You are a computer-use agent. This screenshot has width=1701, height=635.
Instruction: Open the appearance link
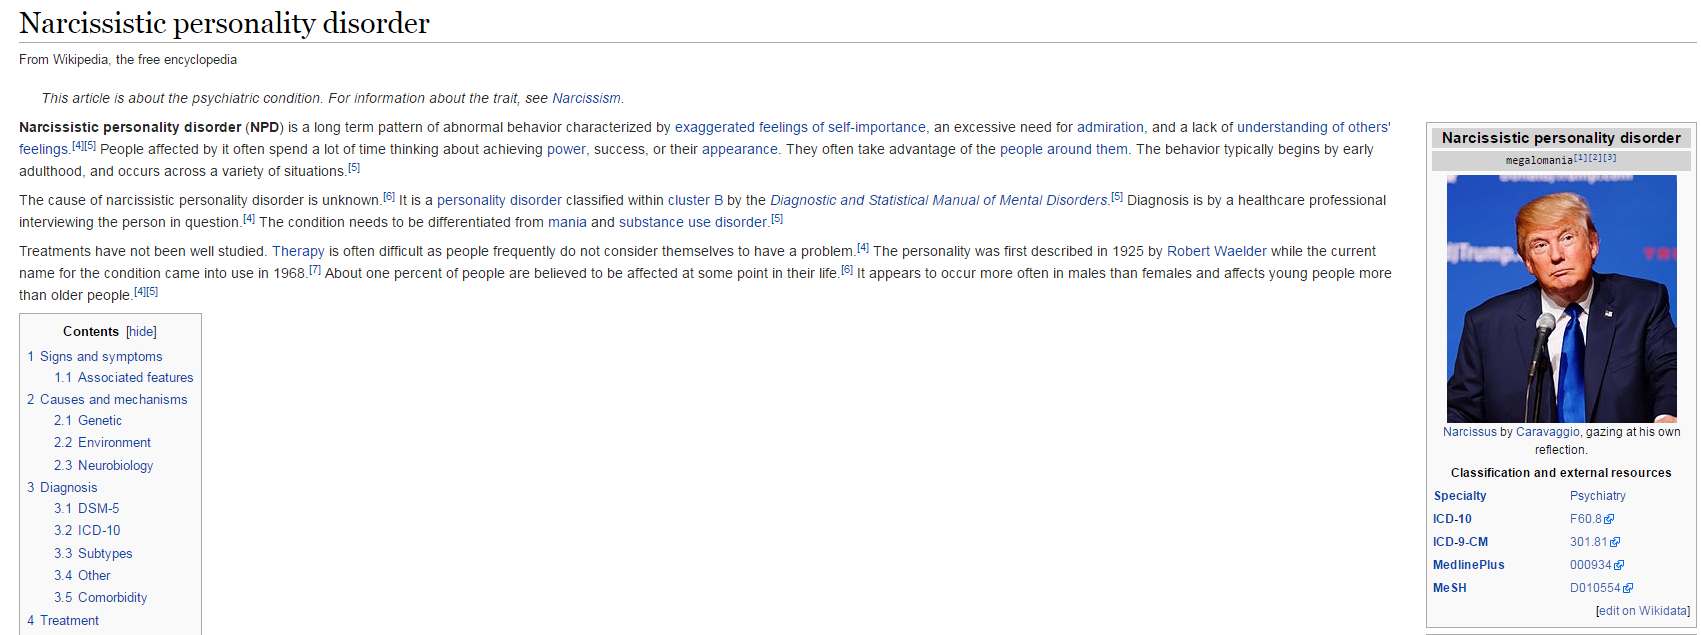click(740, 149)
